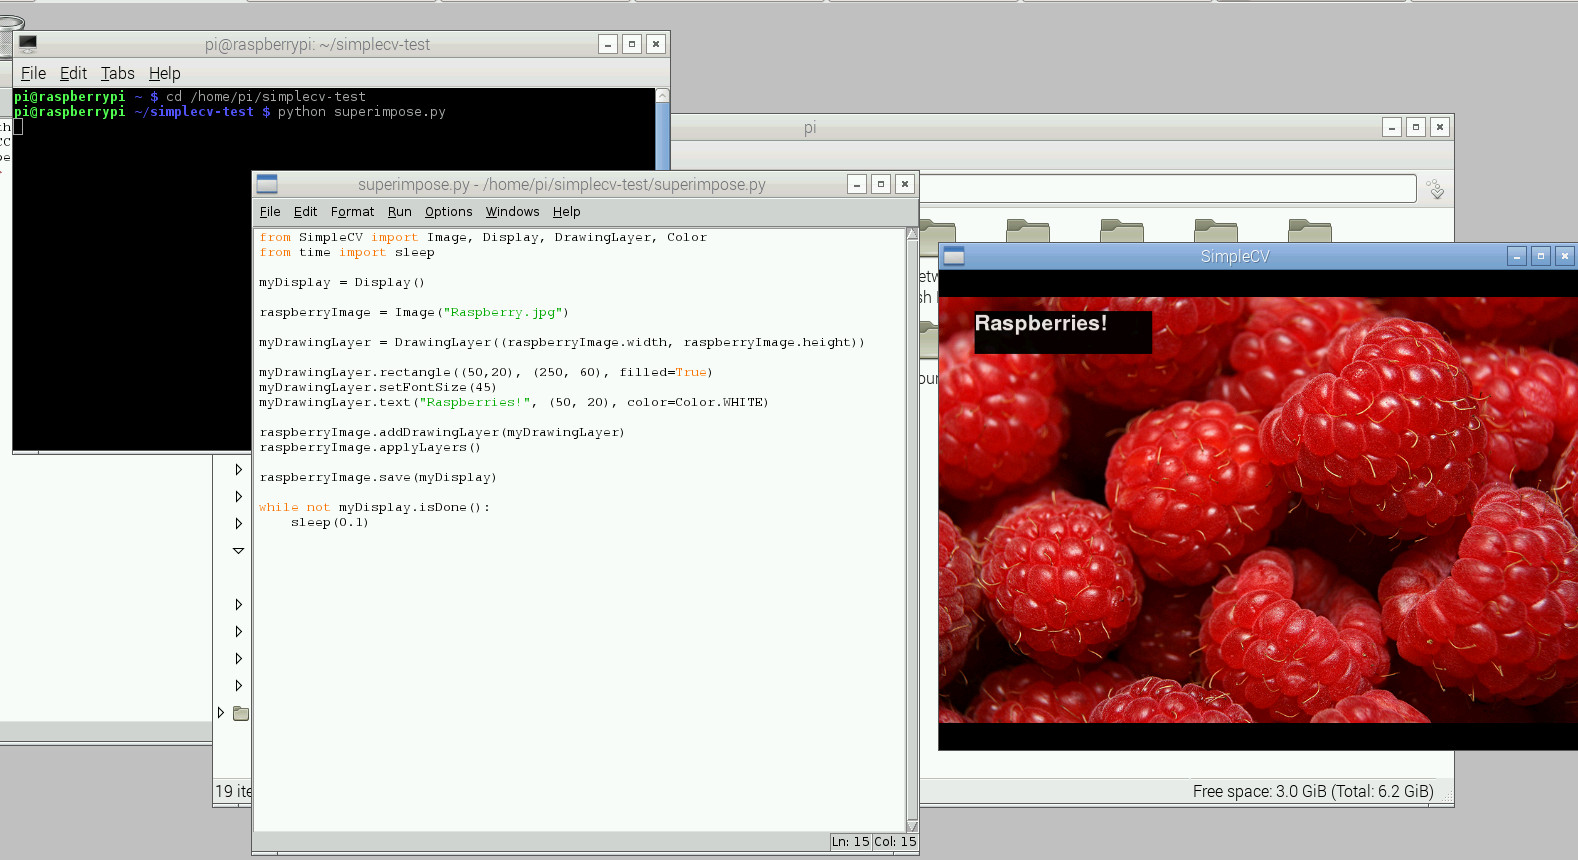Click in the file manager path field
This screenshot has height=860, width=1578.
click(1167, 189)
